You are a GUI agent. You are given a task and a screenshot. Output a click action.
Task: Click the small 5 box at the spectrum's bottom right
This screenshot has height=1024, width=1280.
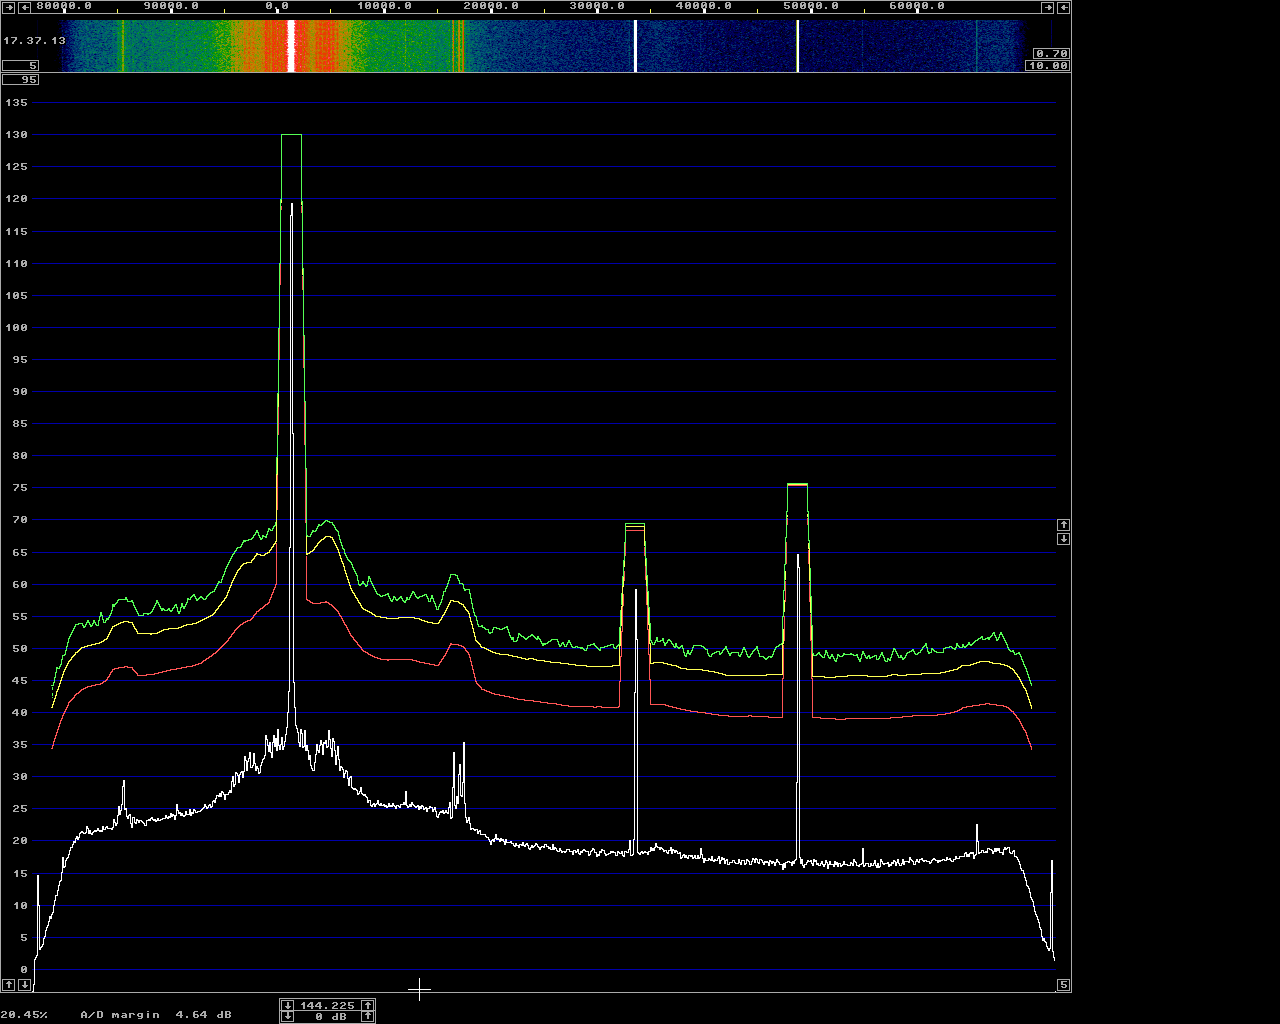[1064, 985]
